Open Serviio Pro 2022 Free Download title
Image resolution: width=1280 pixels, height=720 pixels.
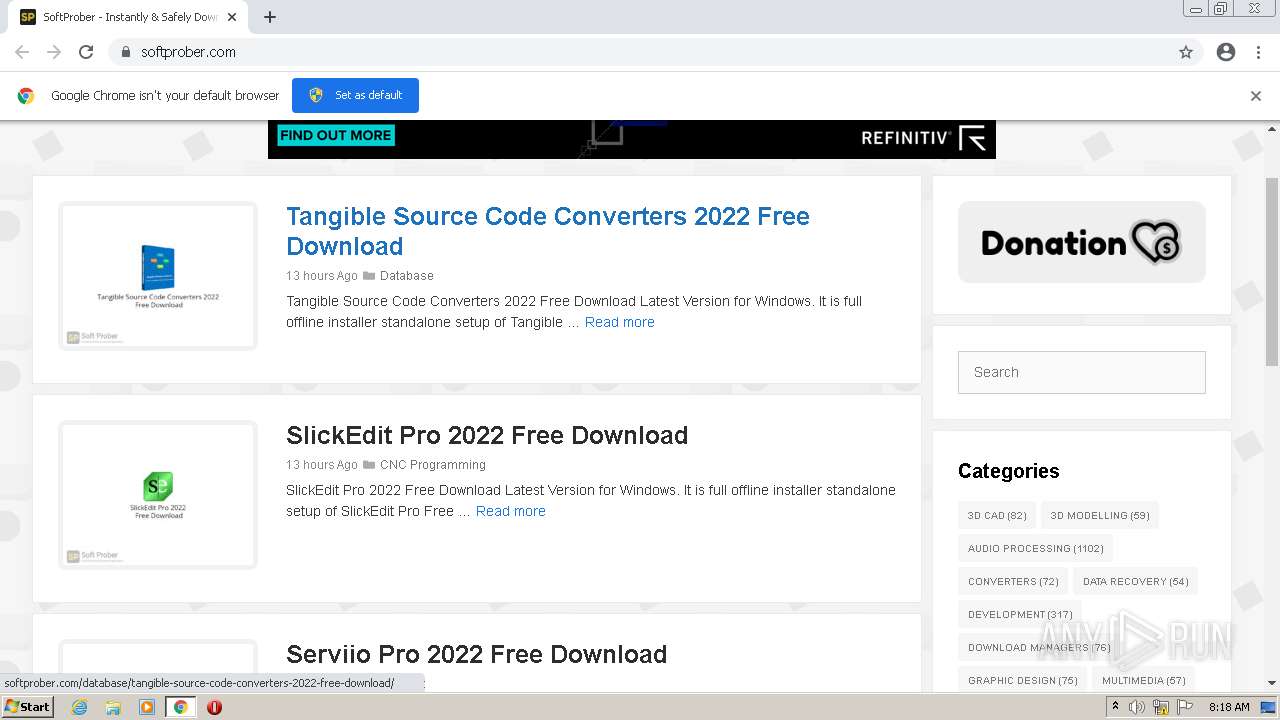point(476,654)
